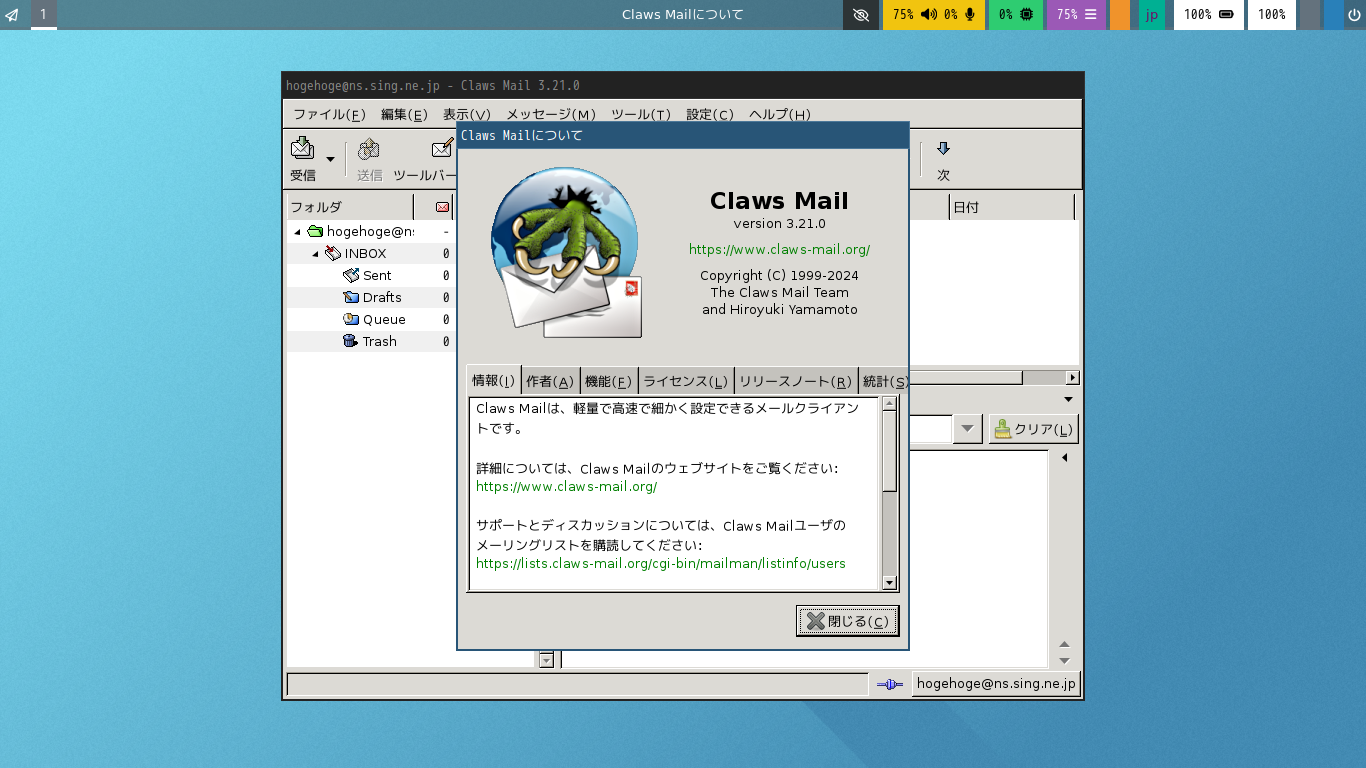
Task: Open the ツール(T) menu
Action: click(x=640, y=114)
